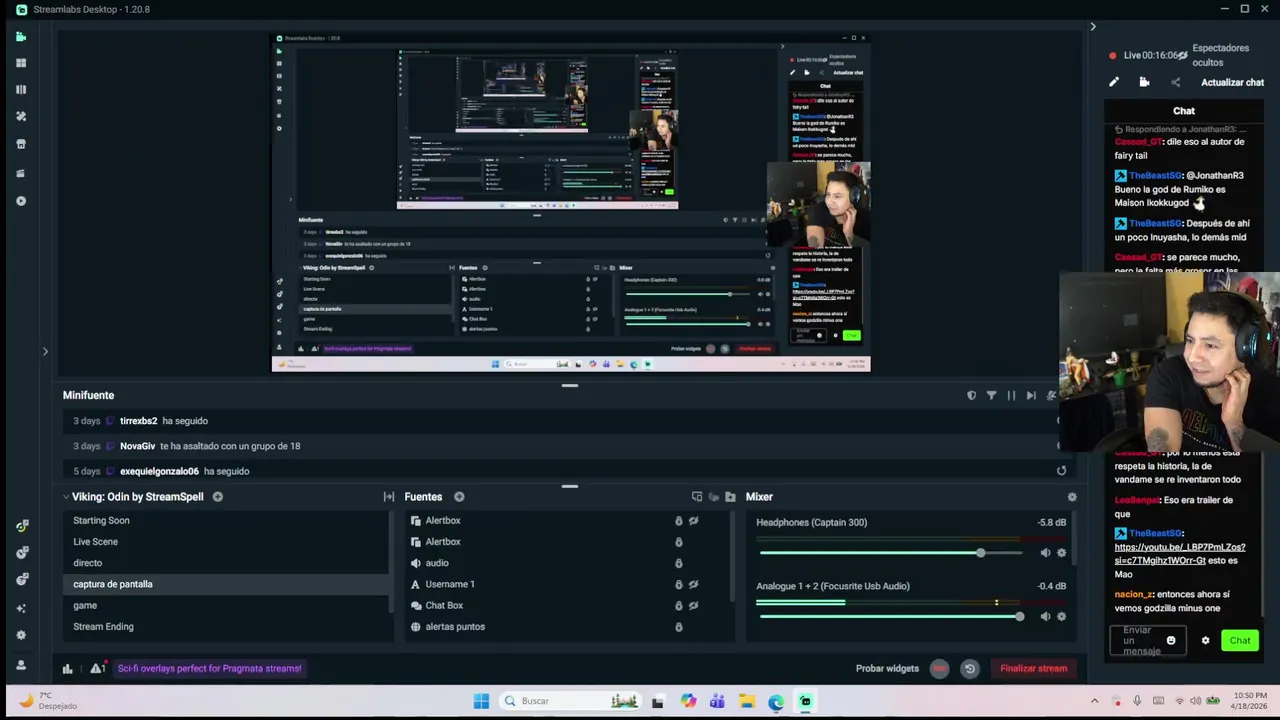The height and width of the screenshot is (720, 1280).
Task: Adjust Headphones (Captain 300) volume slider
Action: [x=890, y=553]
